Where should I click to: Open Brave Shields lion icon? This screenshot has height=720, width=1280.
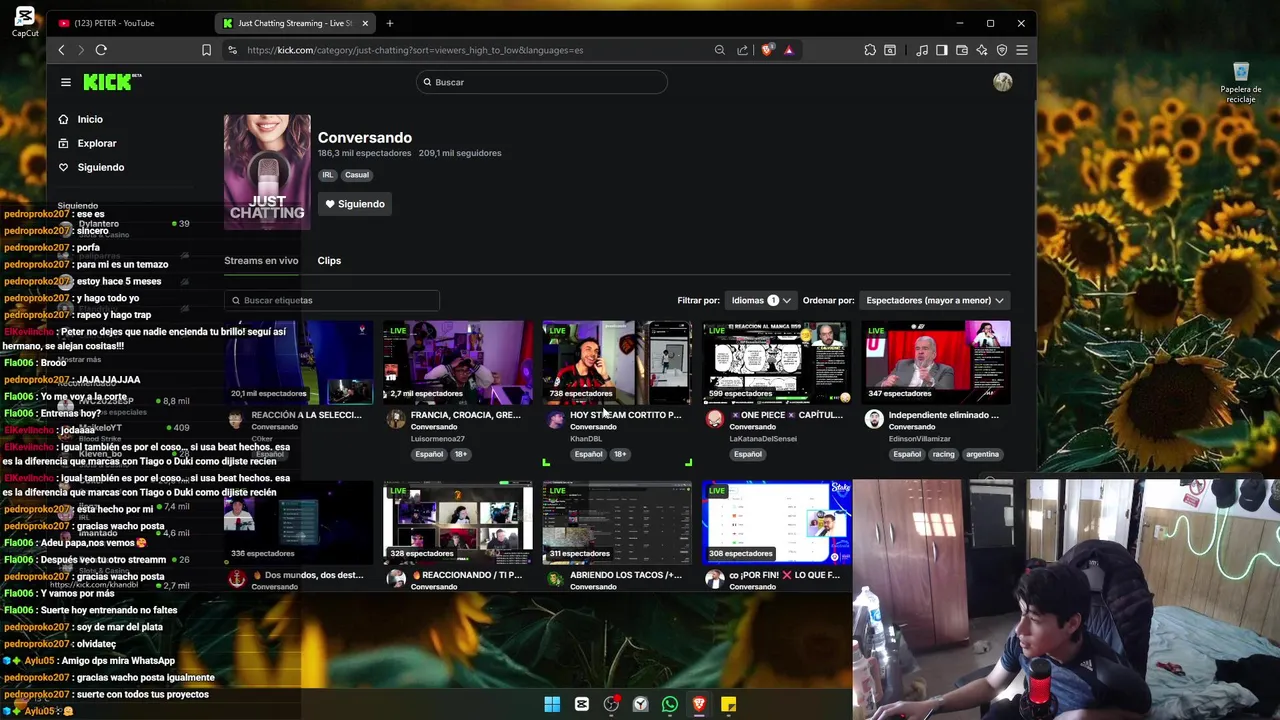pos(767,50)
